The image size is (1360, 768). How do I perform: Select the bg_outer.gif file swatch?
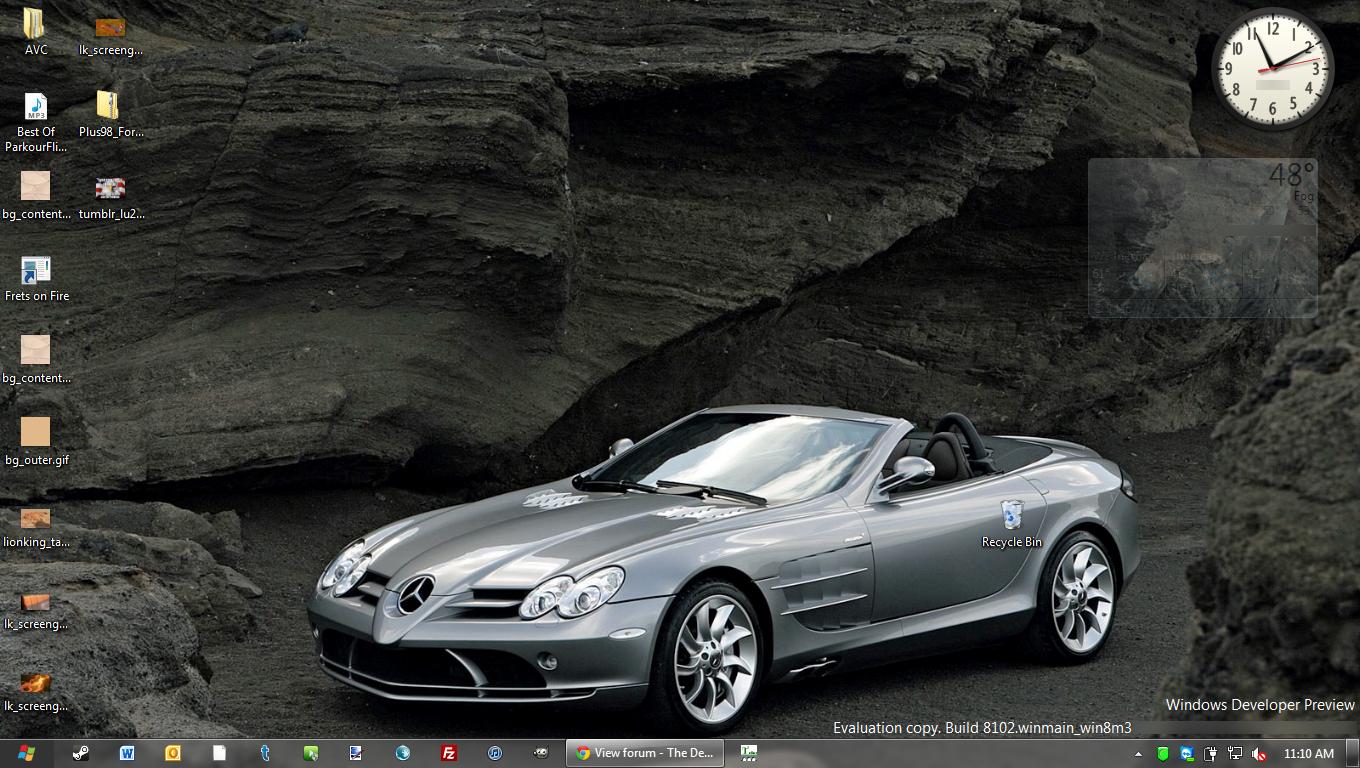point(36,432)
